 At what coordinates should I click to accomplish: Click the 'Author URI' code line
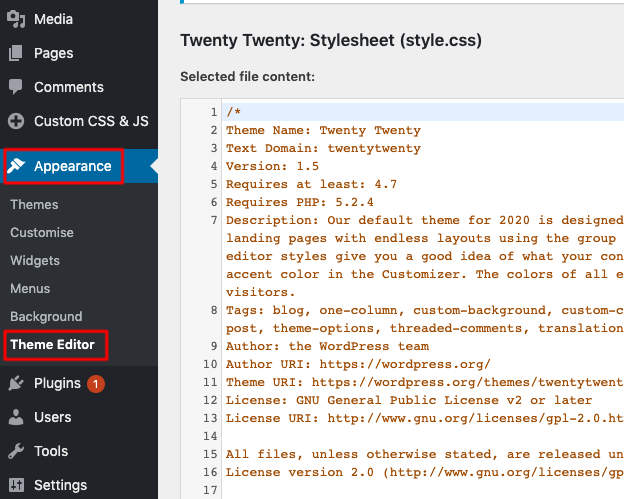tap(358, 364)
